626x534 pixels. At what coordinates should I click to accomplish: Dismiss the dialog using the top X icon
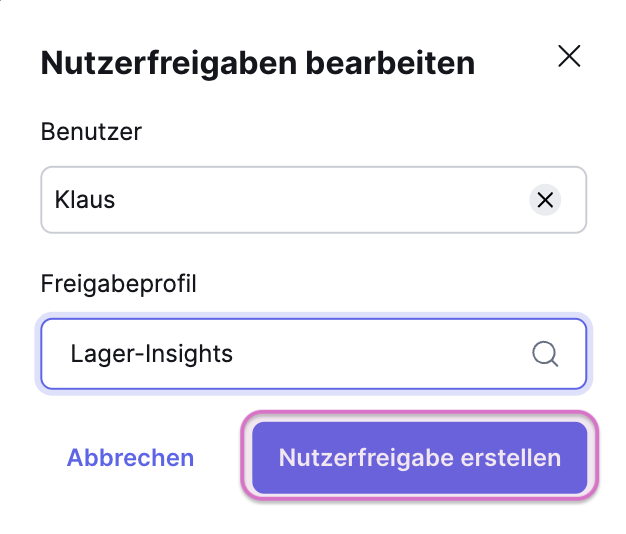click(569, 56)
